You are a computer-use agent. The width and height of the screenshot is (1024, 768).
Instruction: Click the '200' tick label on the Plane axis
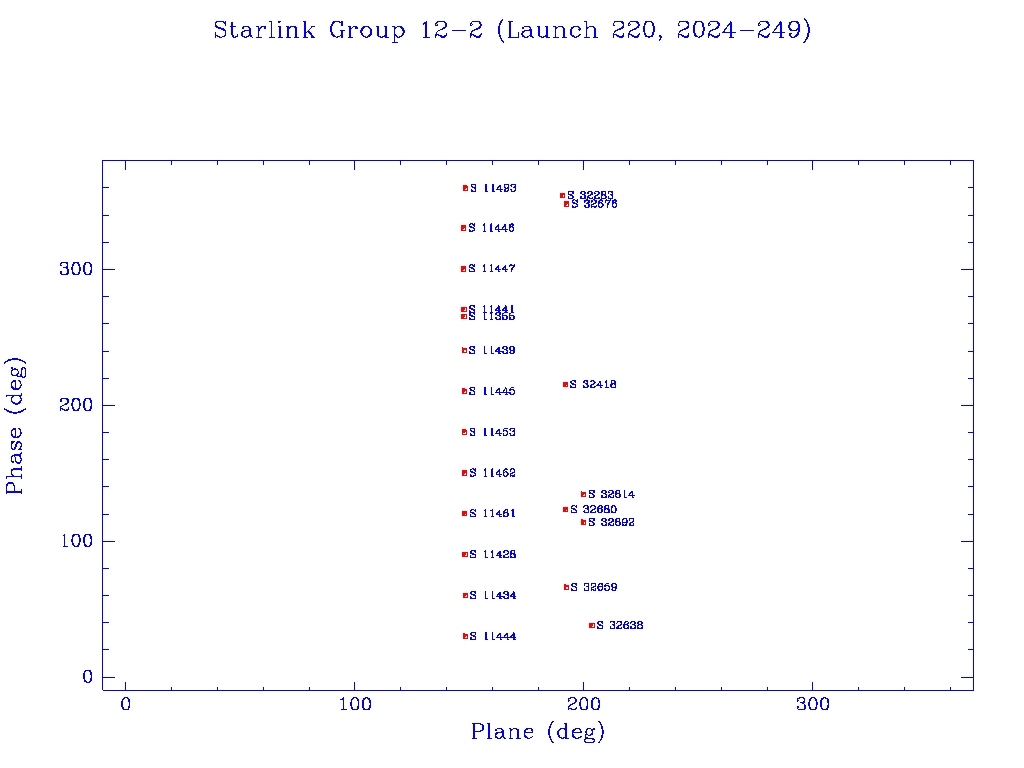click(x=584, y=705)
